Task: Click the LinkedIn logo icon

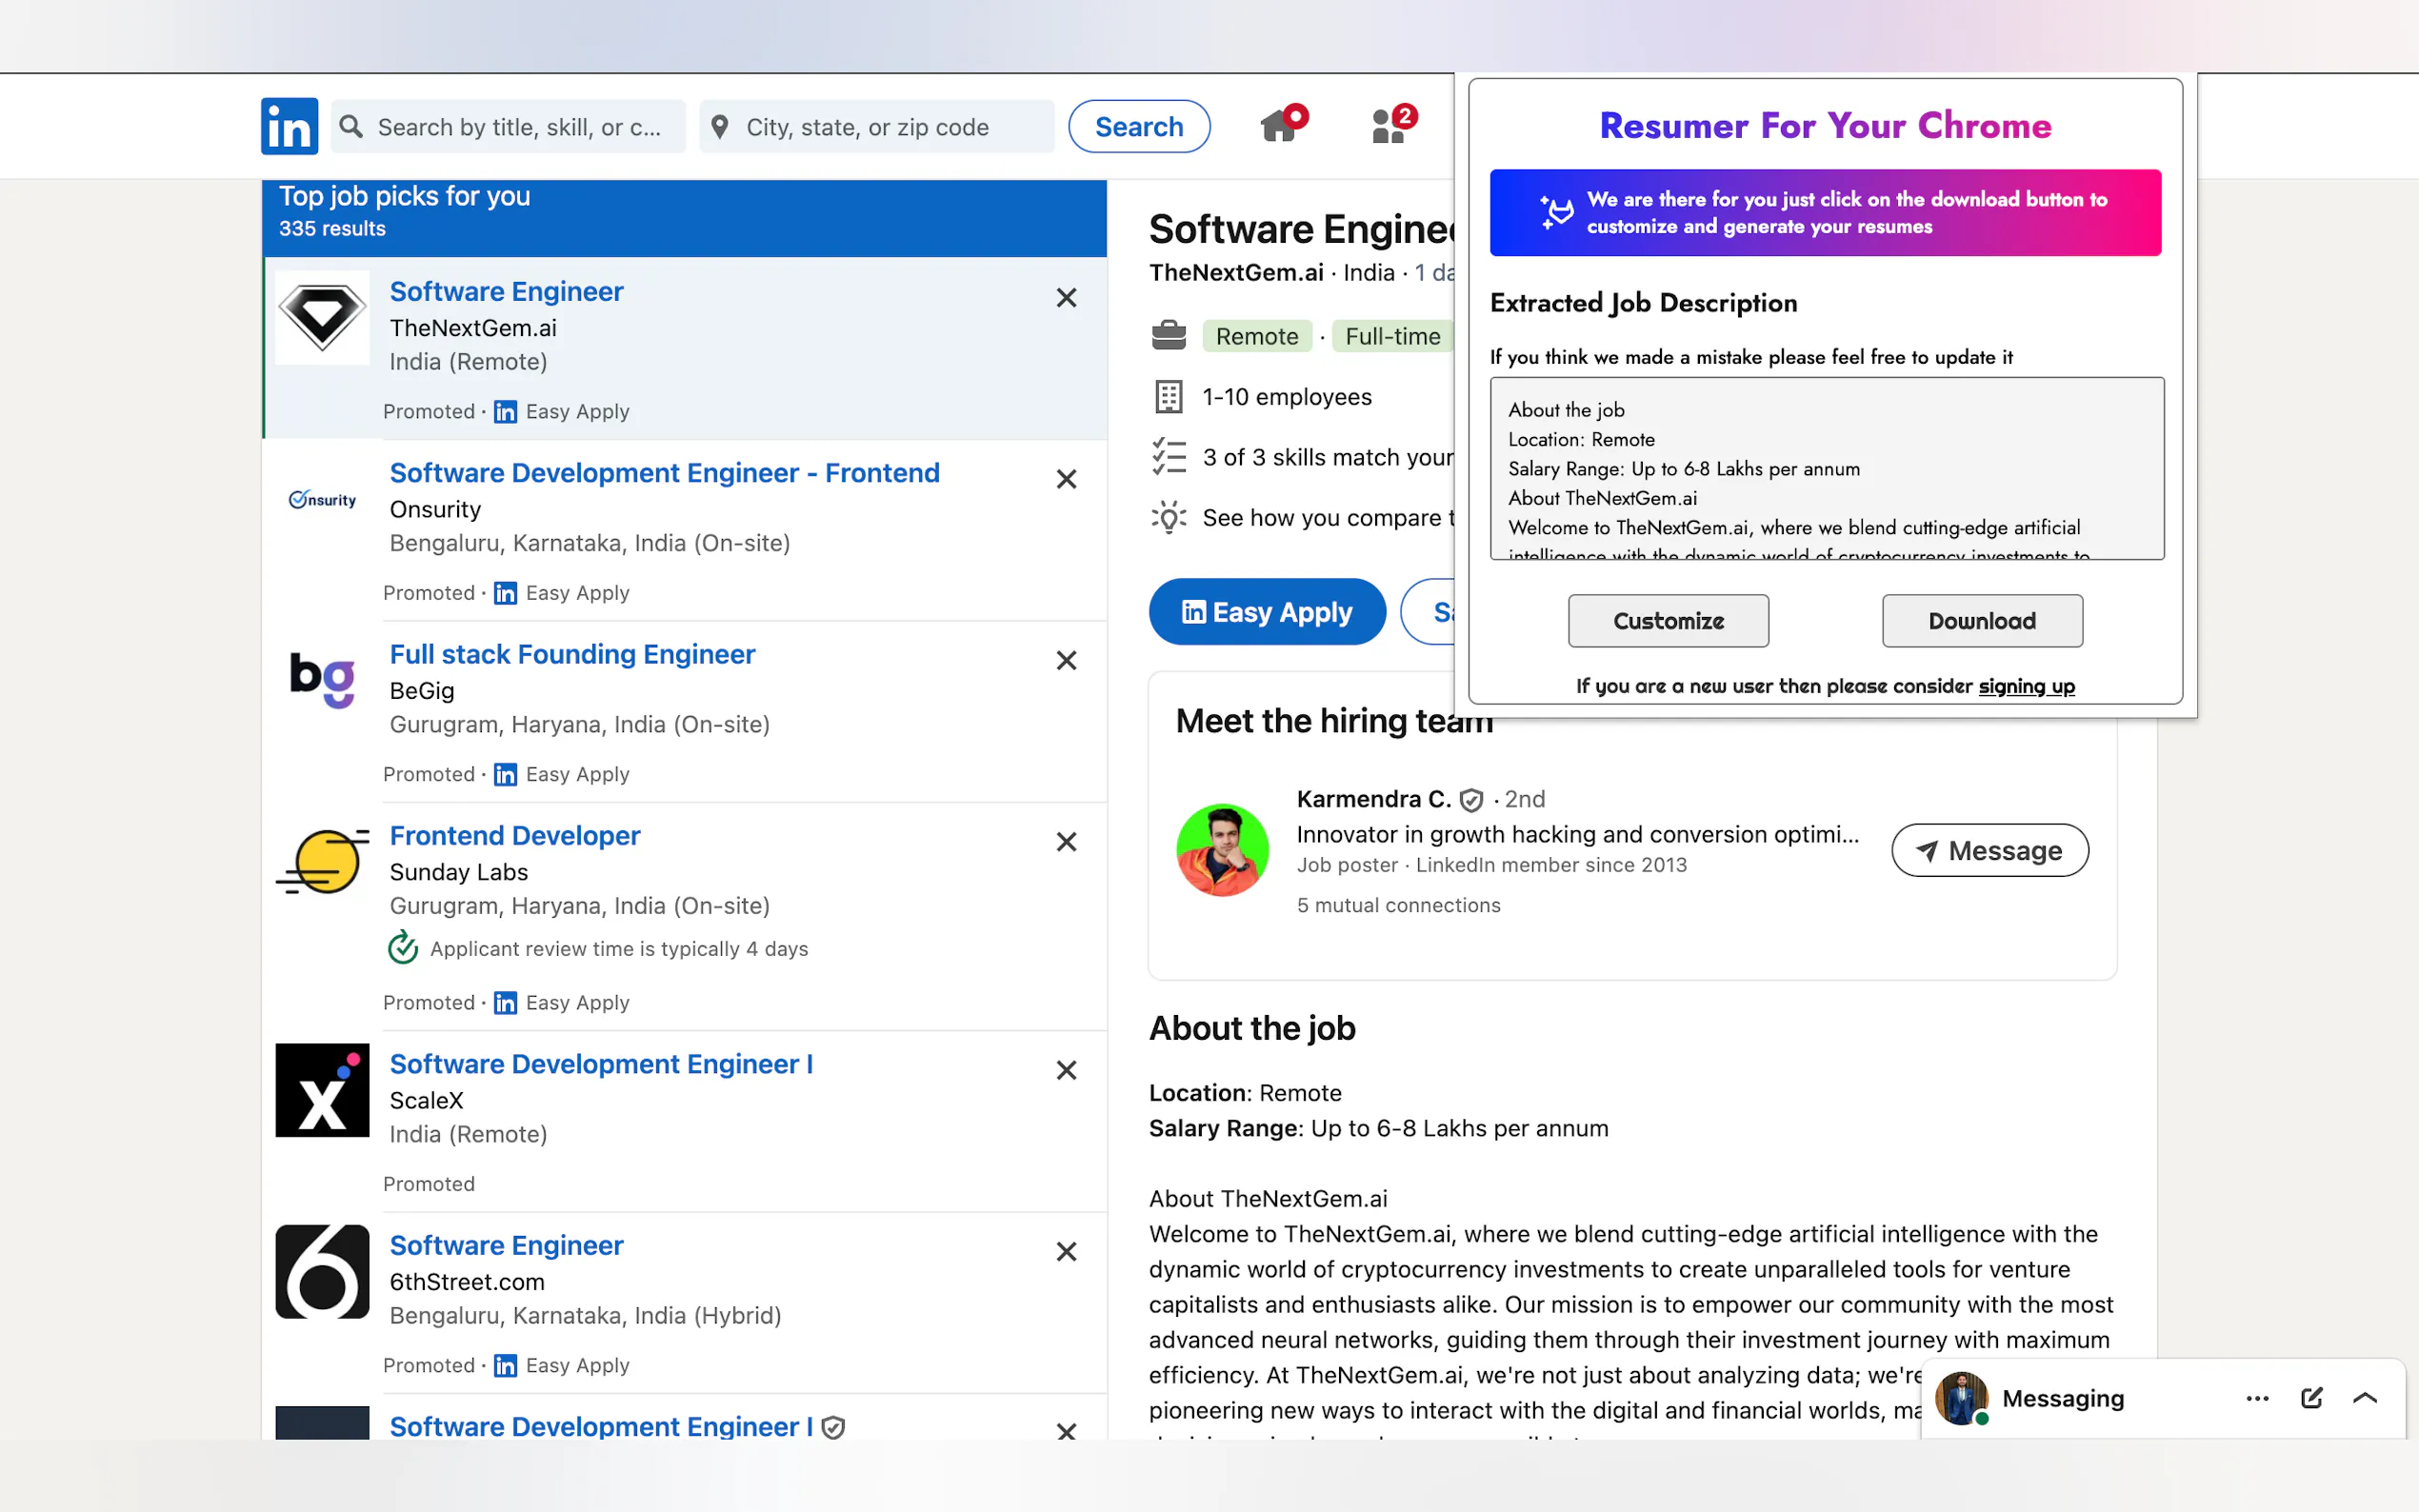Action: click(289, 126)
